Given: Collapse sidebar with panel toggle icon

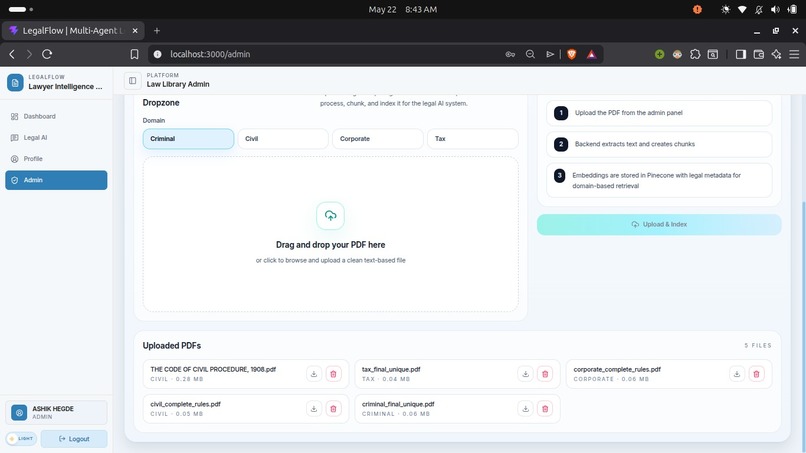Looking at the screenshot, I should click(x=133, y=81).
